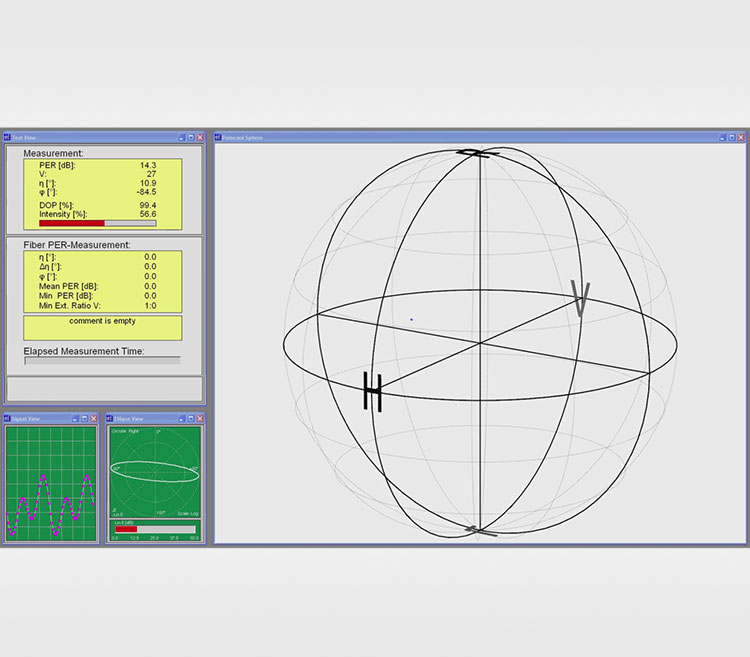Screen dimensions: 750x657
Task: Maximize the Poincaré Sphere window
Action: point(731,137)
